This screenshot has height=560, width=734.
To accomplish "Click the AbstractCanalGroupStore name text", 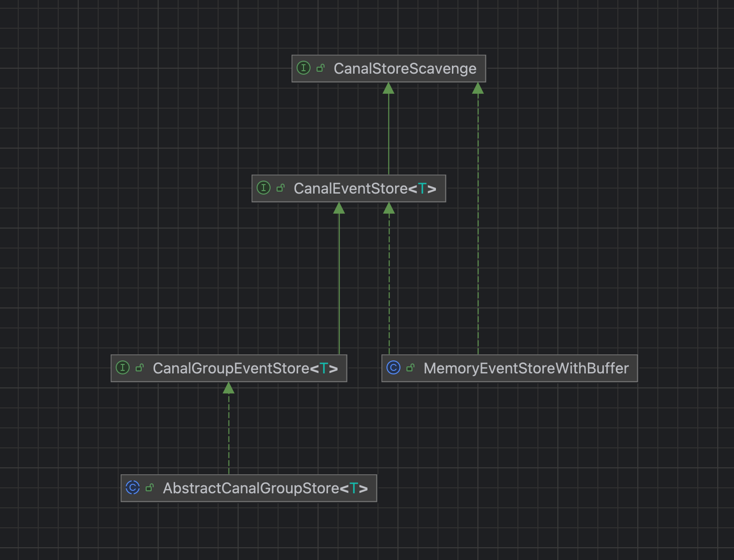I will click(250, 488).
